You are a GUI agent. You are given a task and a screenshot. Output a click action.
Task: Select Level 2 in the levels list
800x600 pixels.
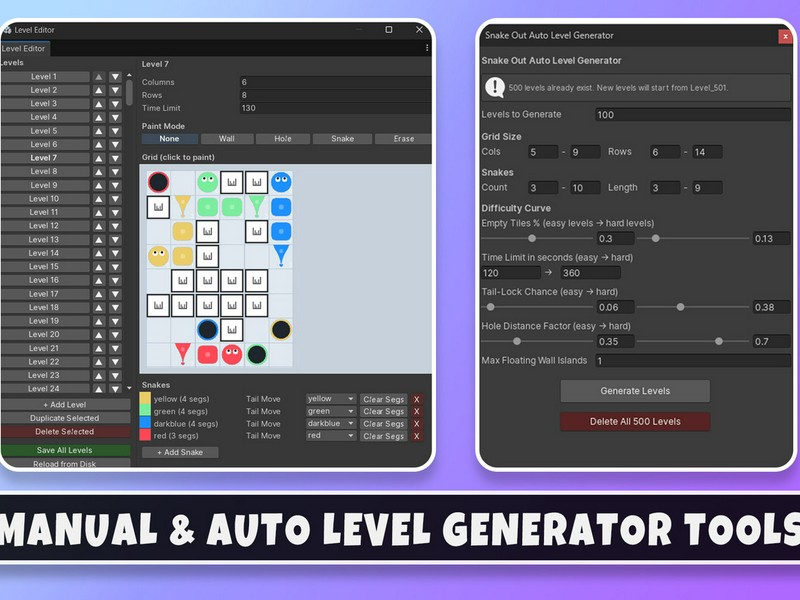[x=44, y=90]
